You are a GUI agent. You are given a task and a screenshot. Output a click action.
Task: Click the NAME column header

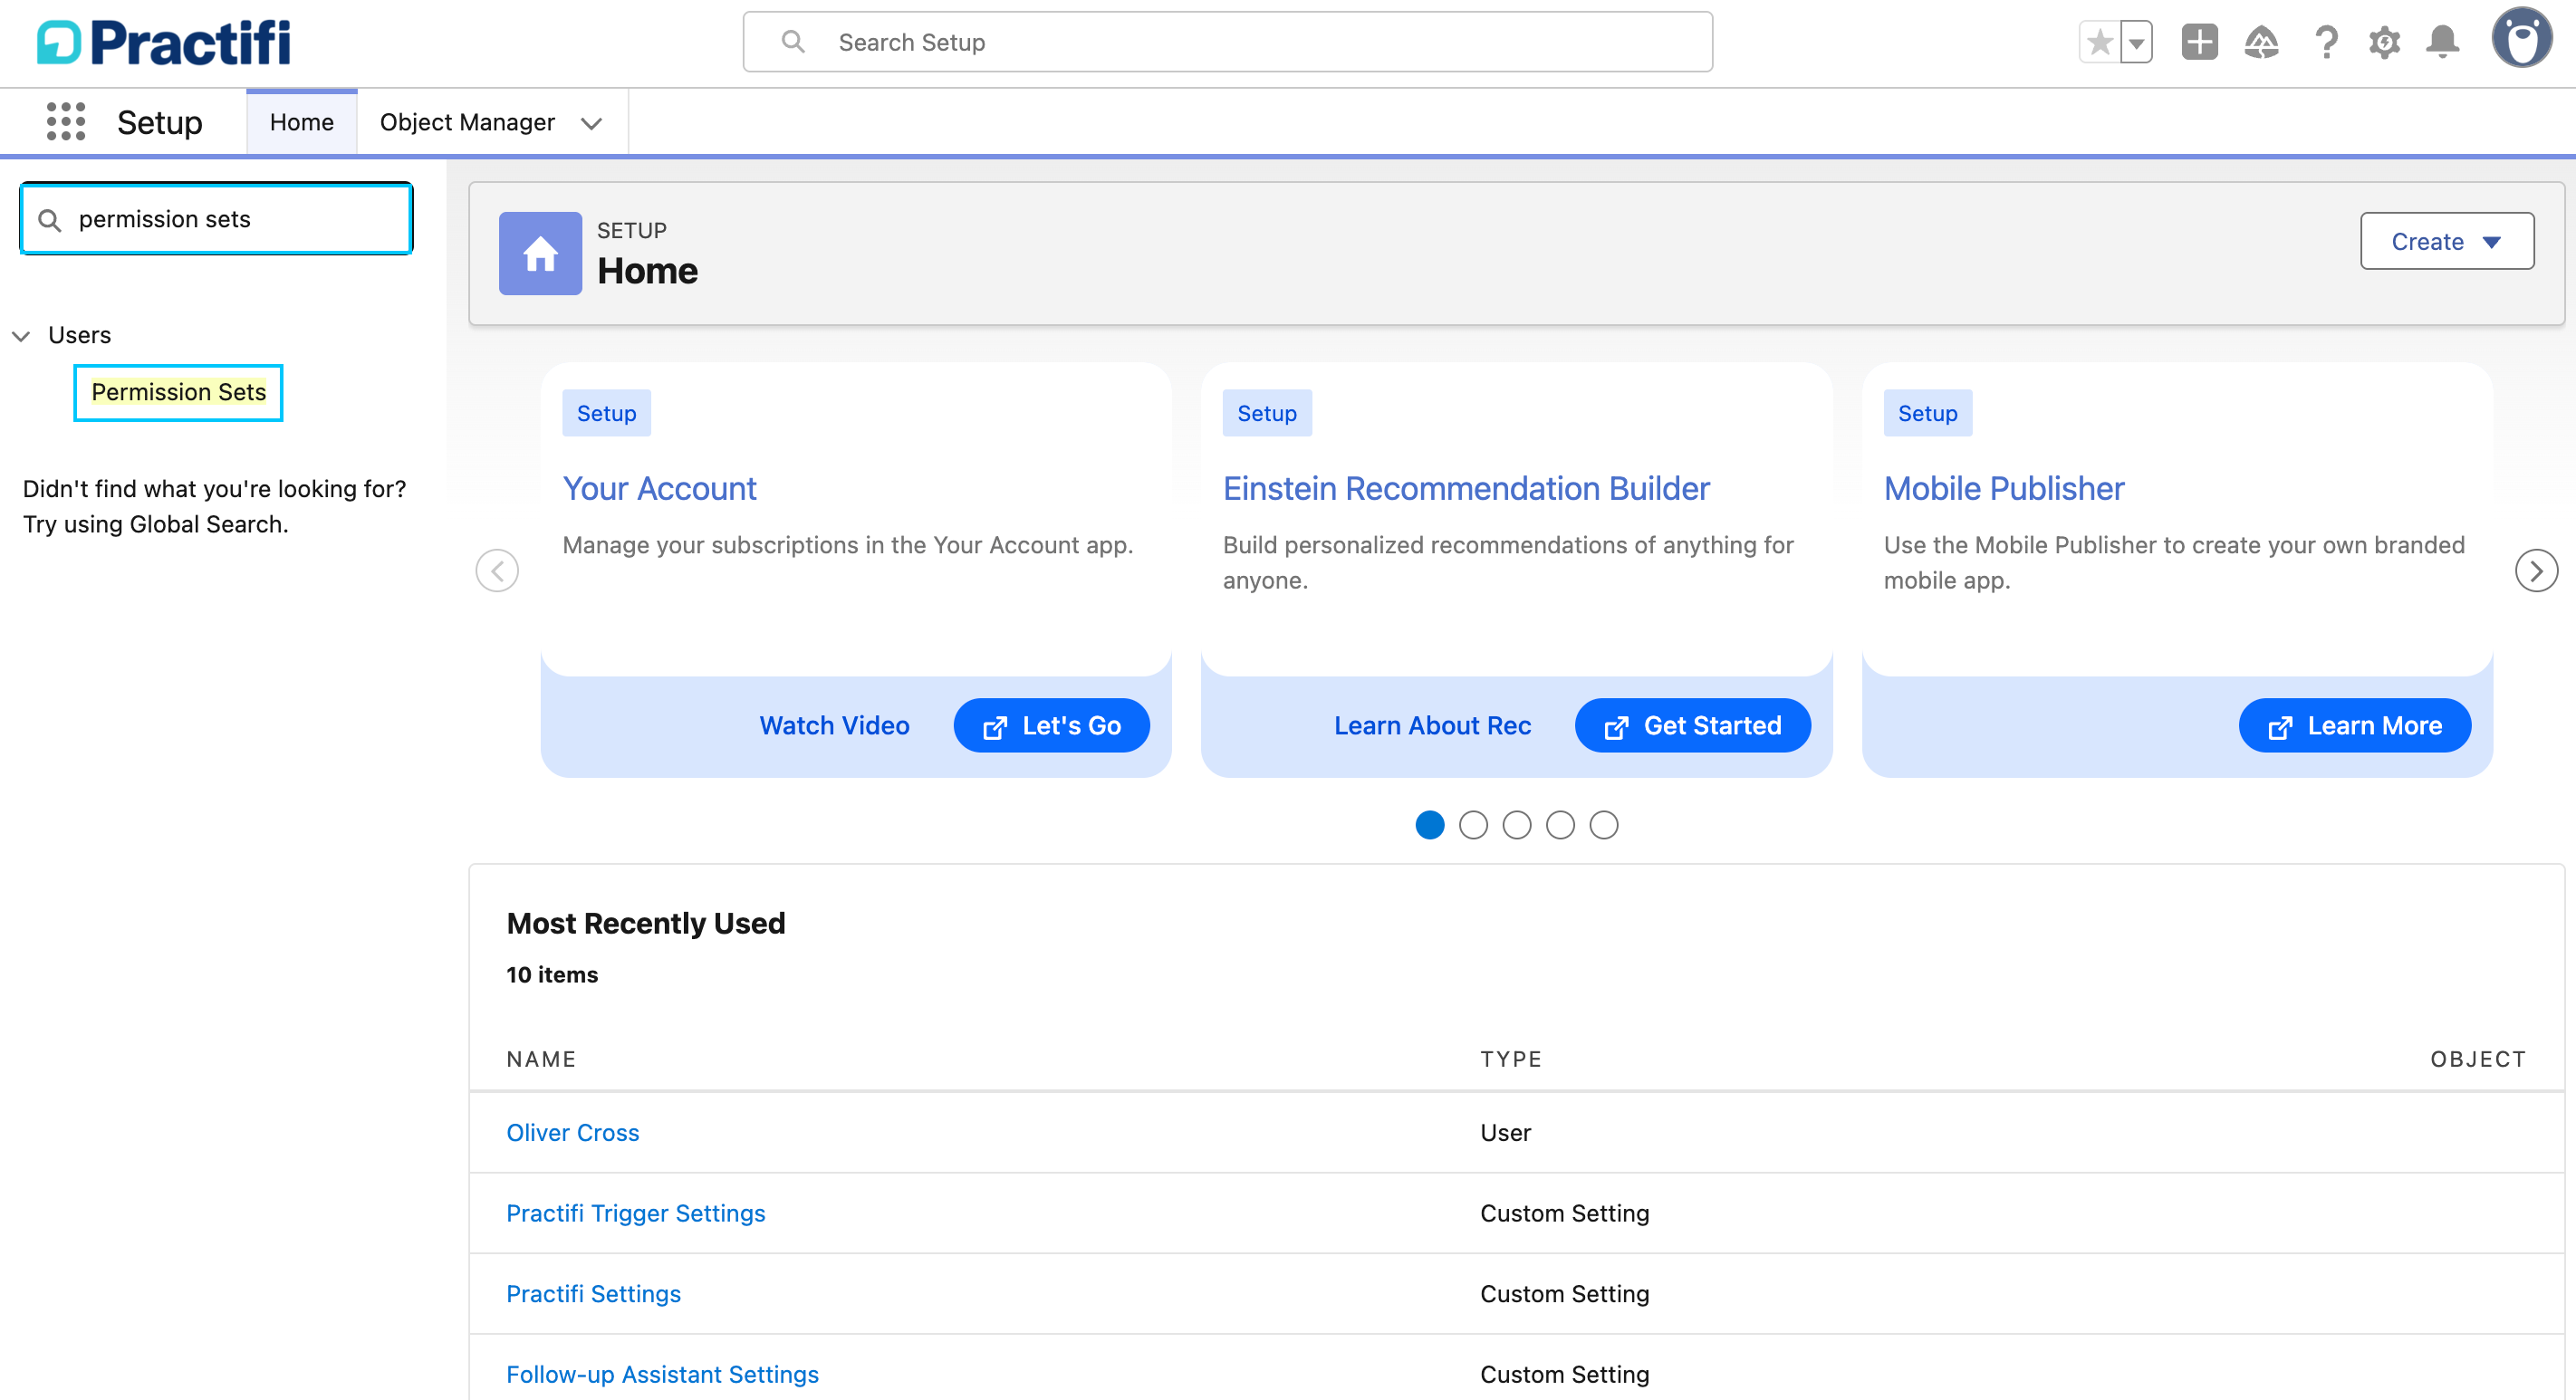(x=541, y=1059)
